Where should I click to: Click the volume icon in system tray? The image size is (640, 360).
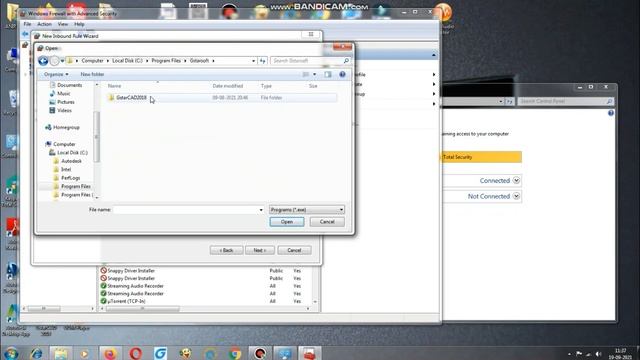tap(598, 354)
